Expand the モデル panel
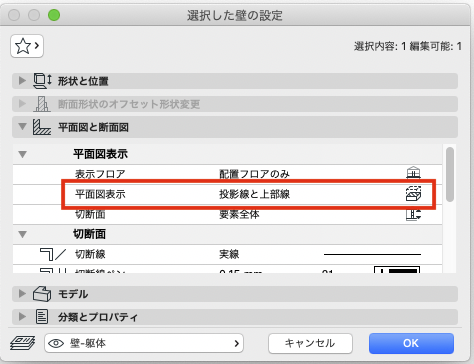 coord(22,294)
